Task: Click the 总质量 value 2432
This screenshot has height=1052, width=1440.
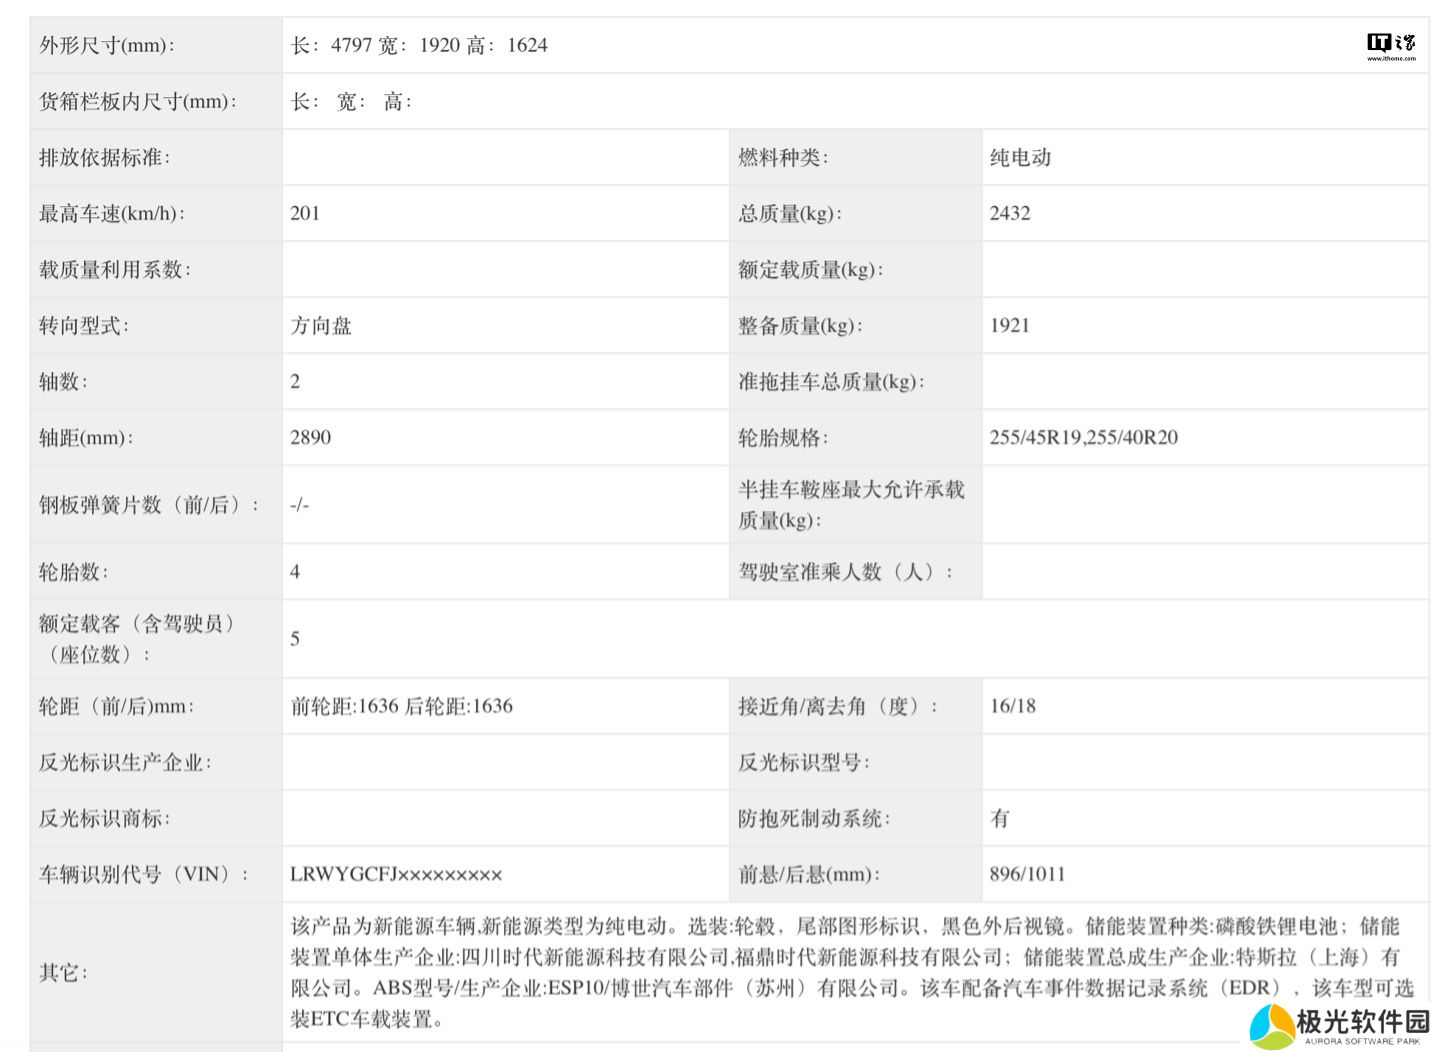Action: pyautogui.click(x=1009, y=213)
